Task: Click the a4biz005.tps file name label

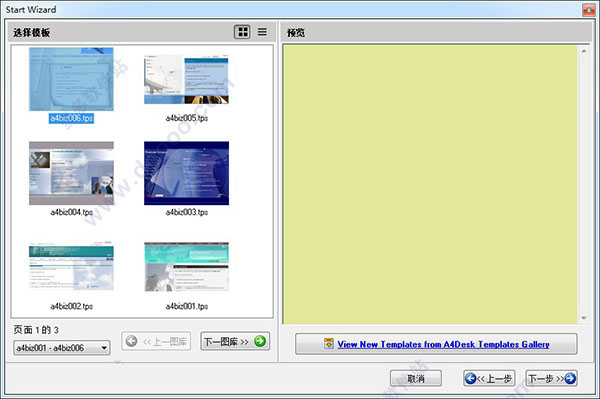Action: [x=187, y=118]
